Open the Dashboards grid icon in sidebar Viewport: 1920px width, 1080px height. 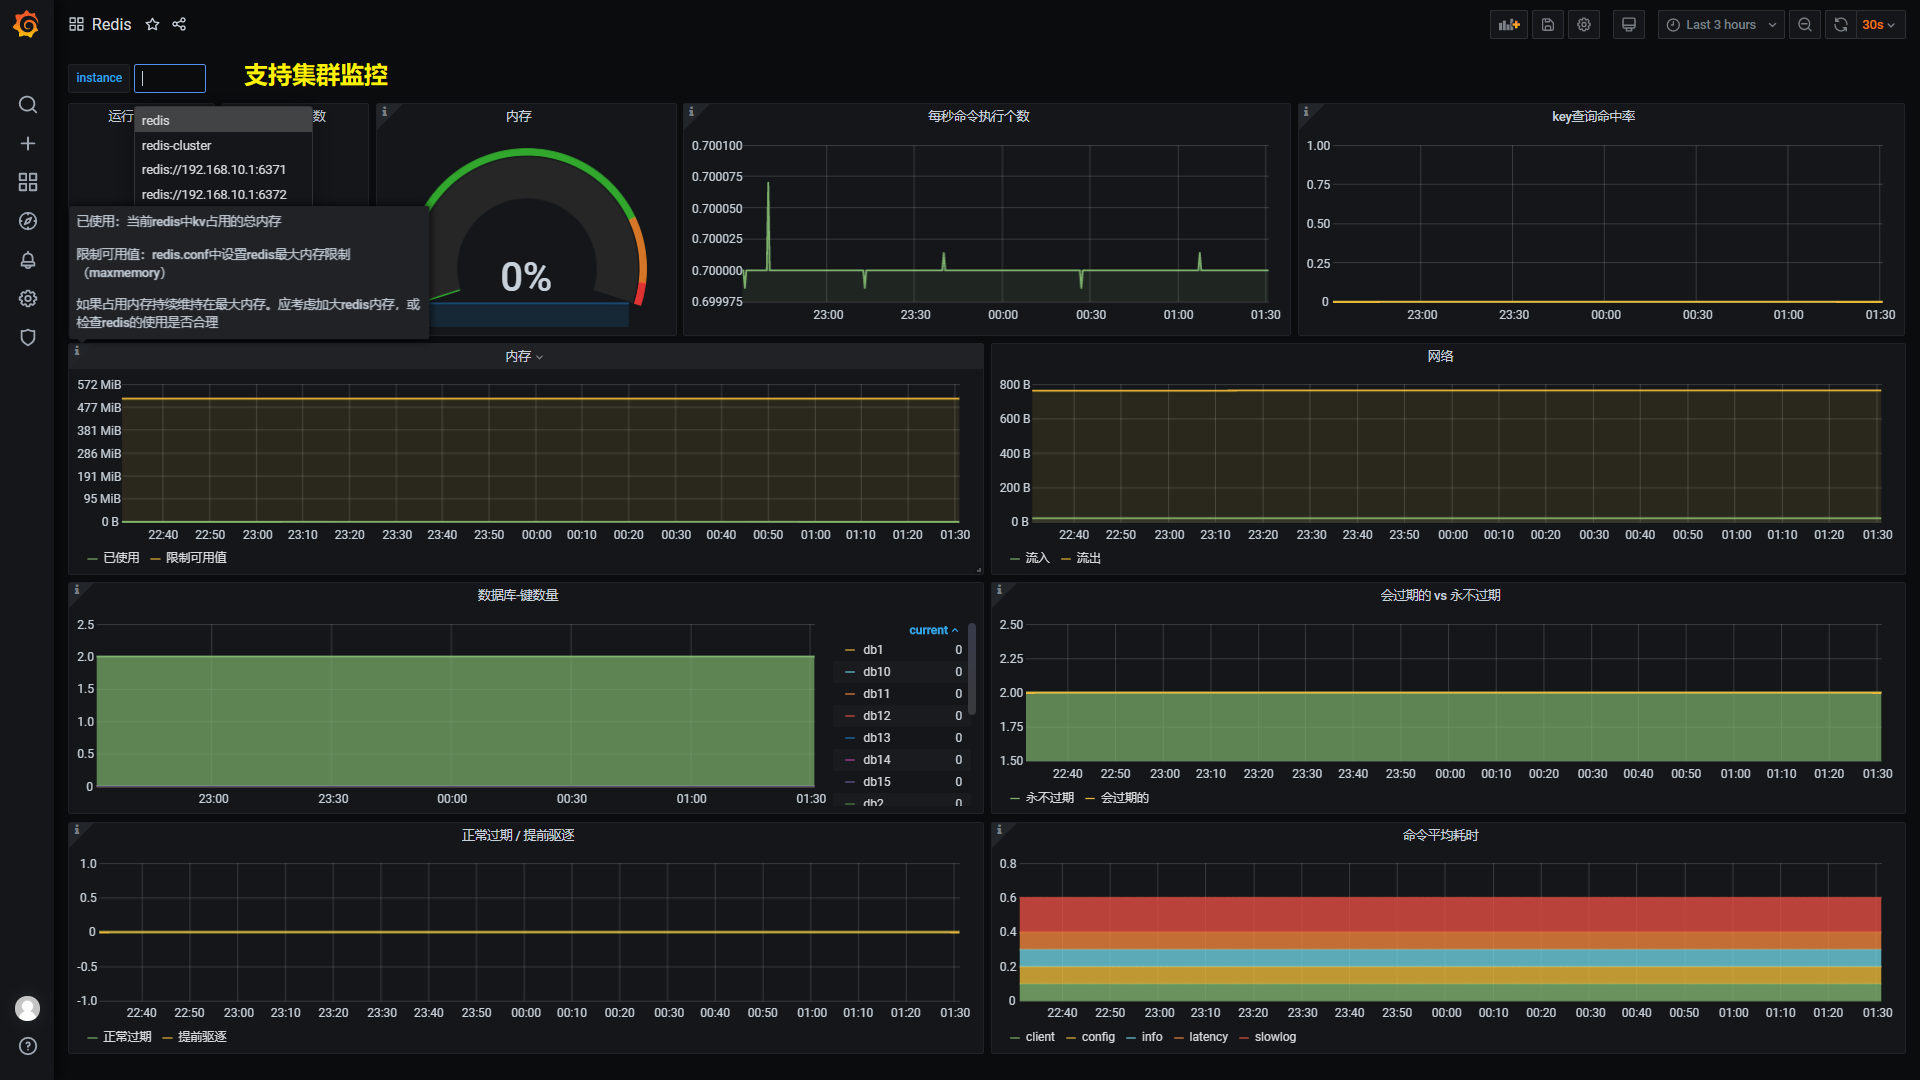(28, 182)
